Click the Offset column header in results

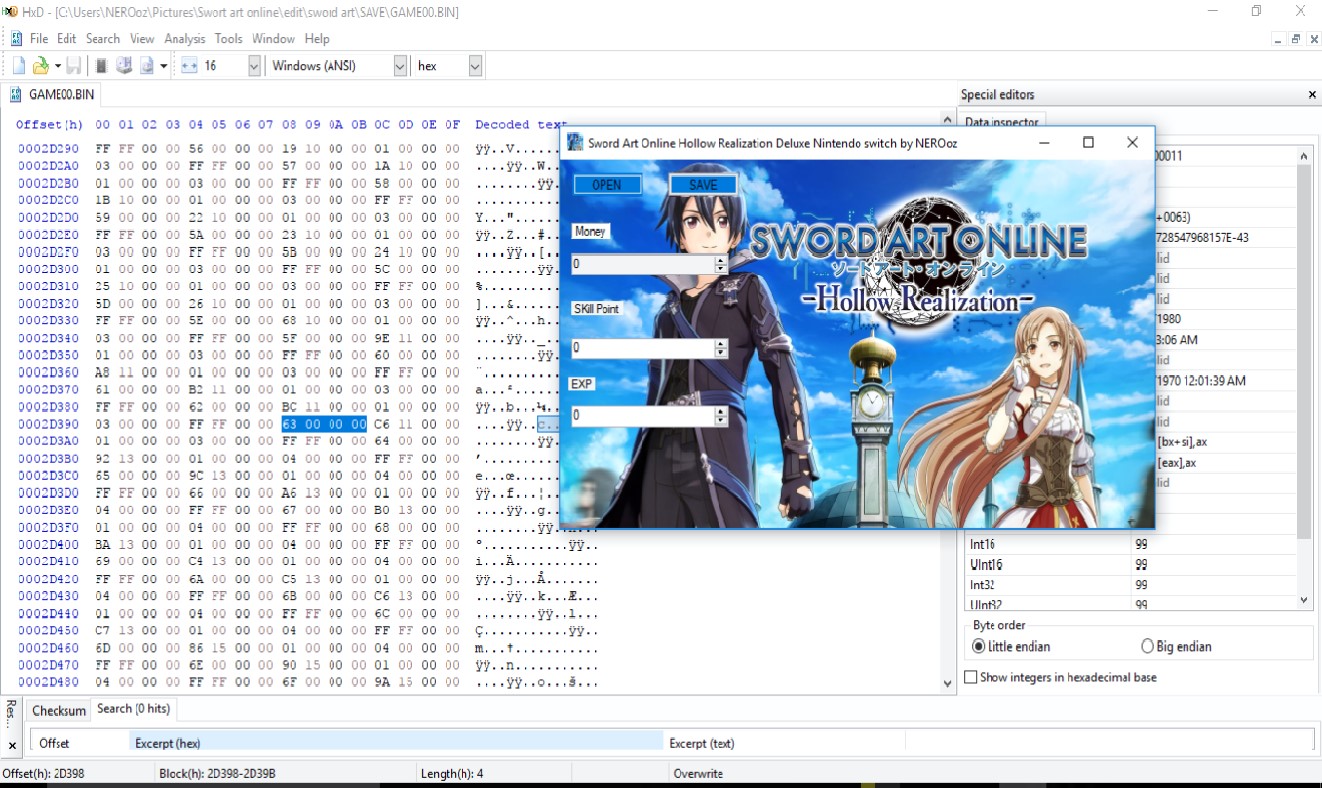[80, 744]
